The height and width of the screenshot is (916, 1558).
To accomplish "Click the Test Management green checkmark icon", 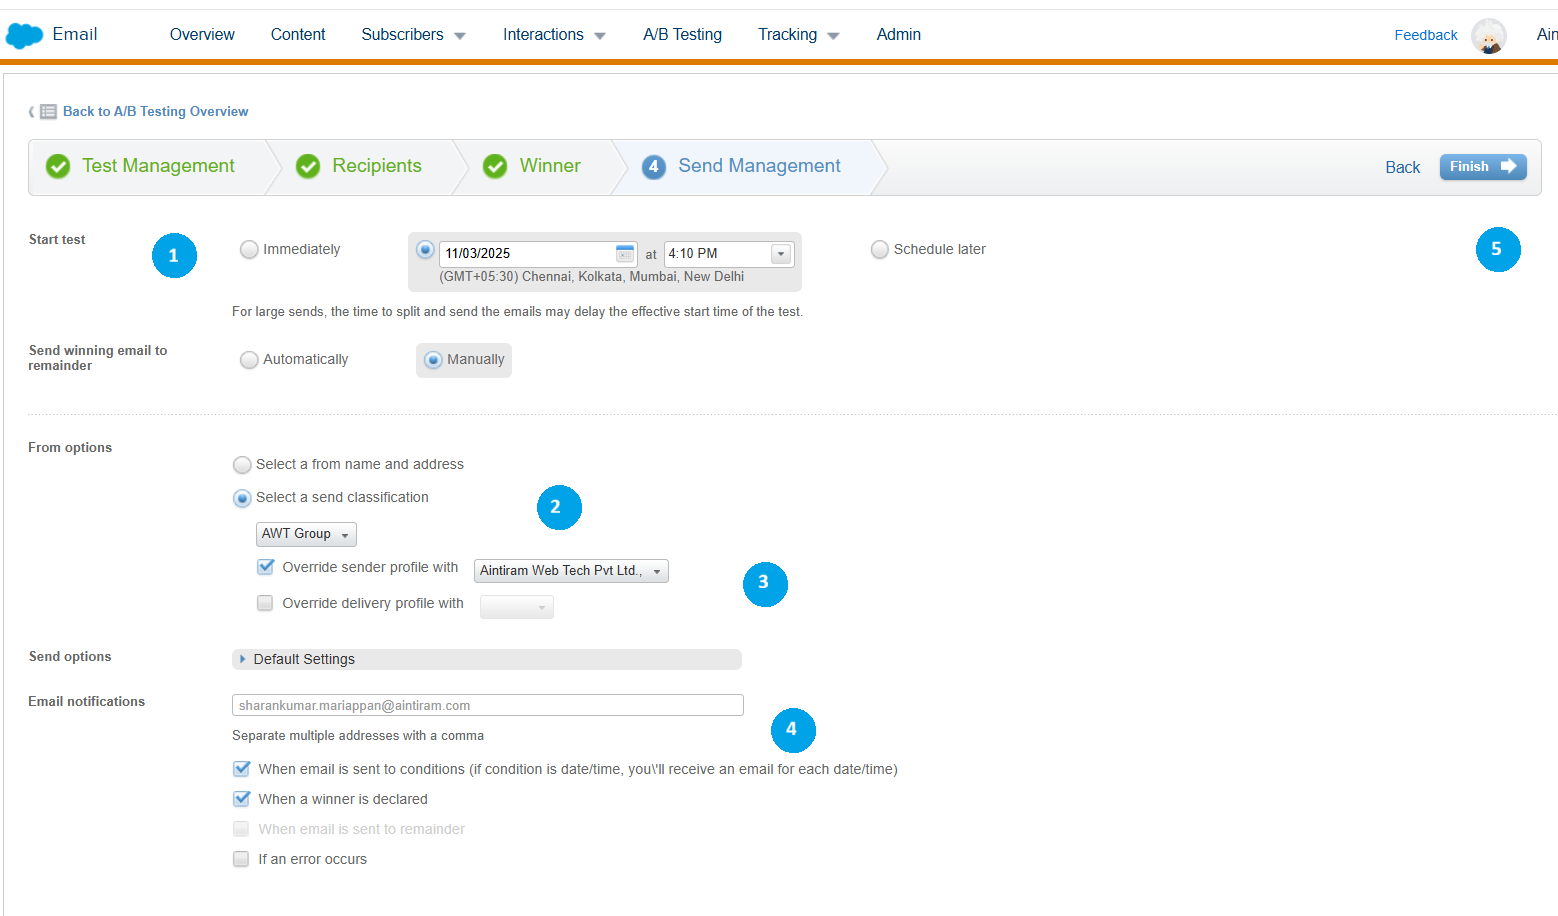I will [x=58, y=166].
